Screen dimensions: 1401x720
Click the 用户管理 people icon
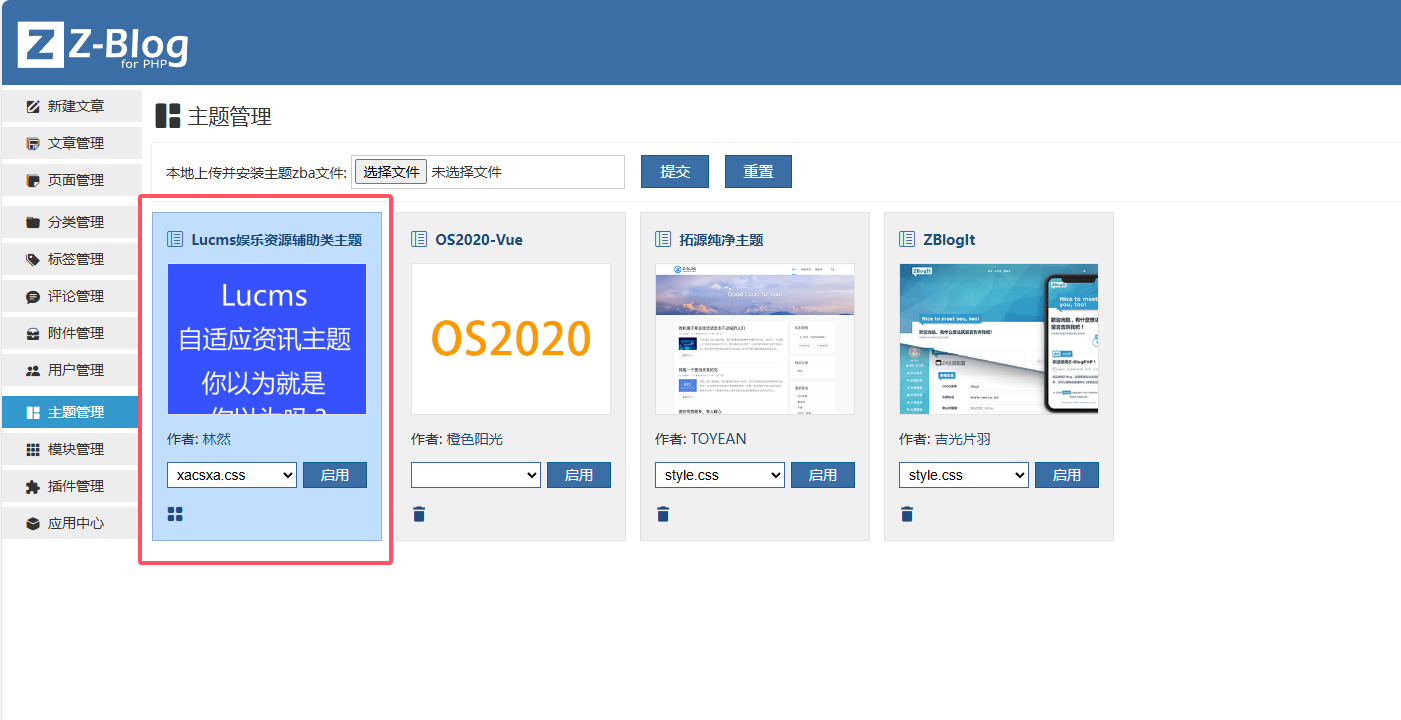point(33,370)
